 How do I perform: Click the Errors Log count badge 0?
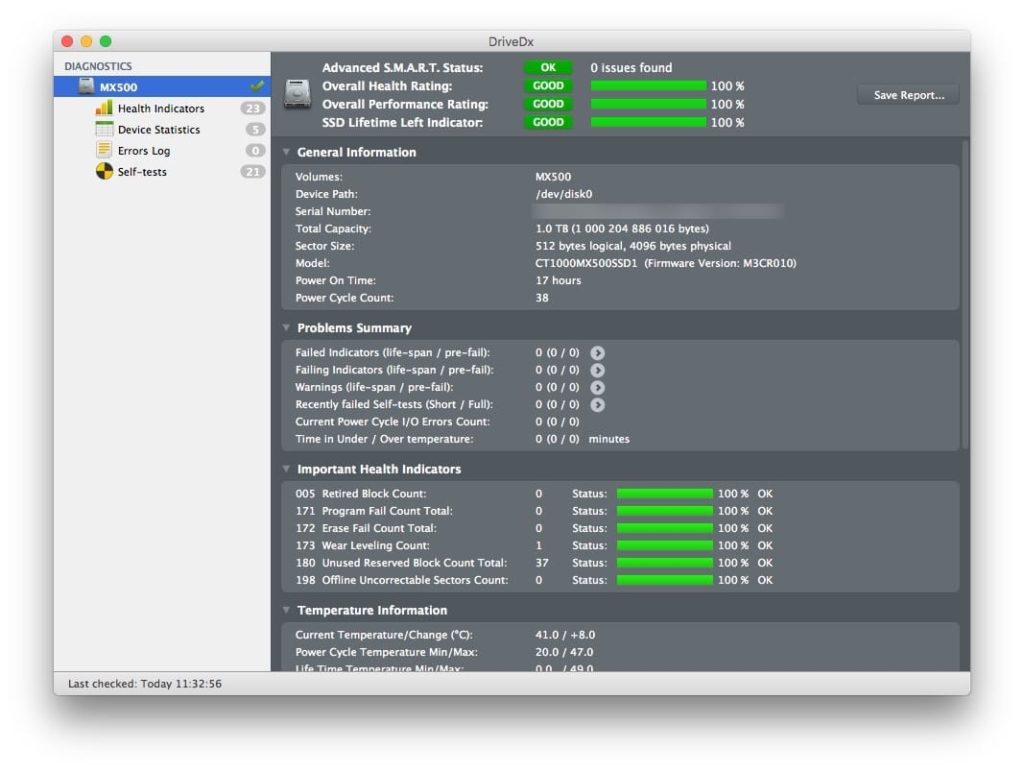255,151
